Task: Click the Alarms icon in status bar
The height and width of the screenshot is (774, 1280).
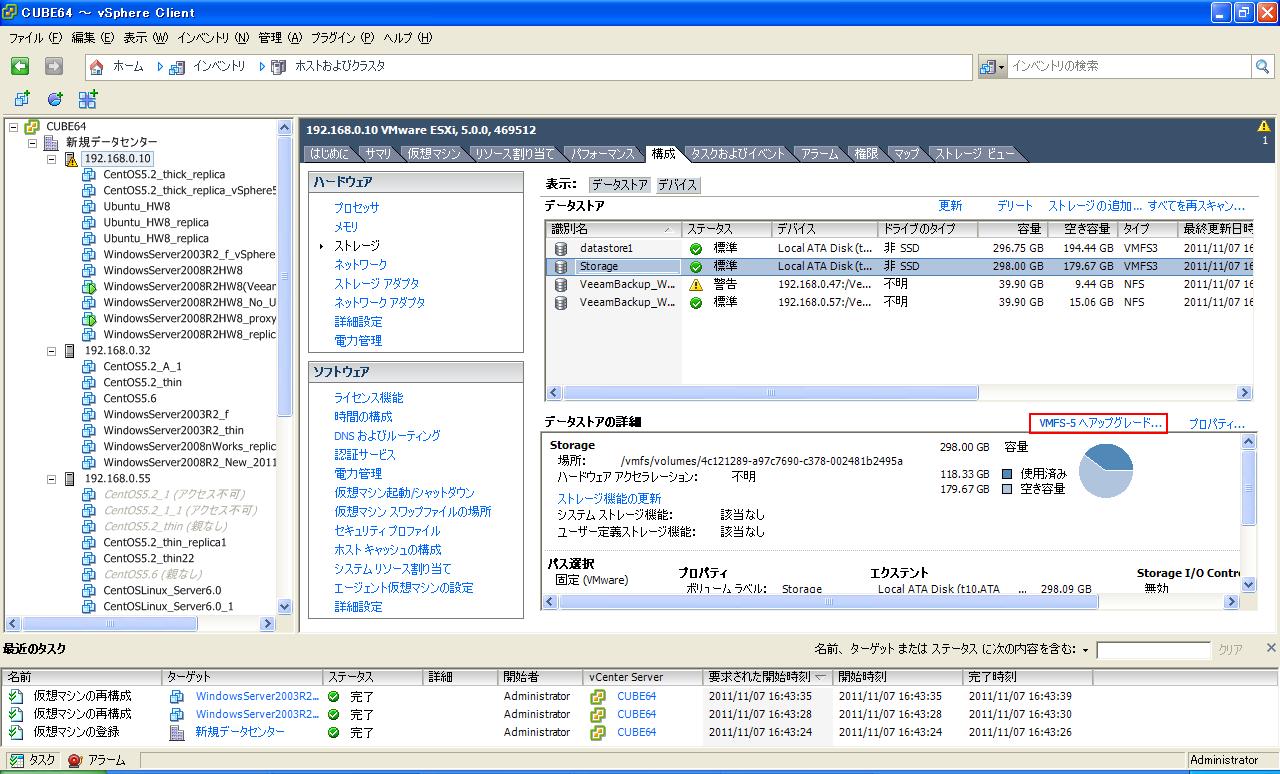Action: point(74,760)
